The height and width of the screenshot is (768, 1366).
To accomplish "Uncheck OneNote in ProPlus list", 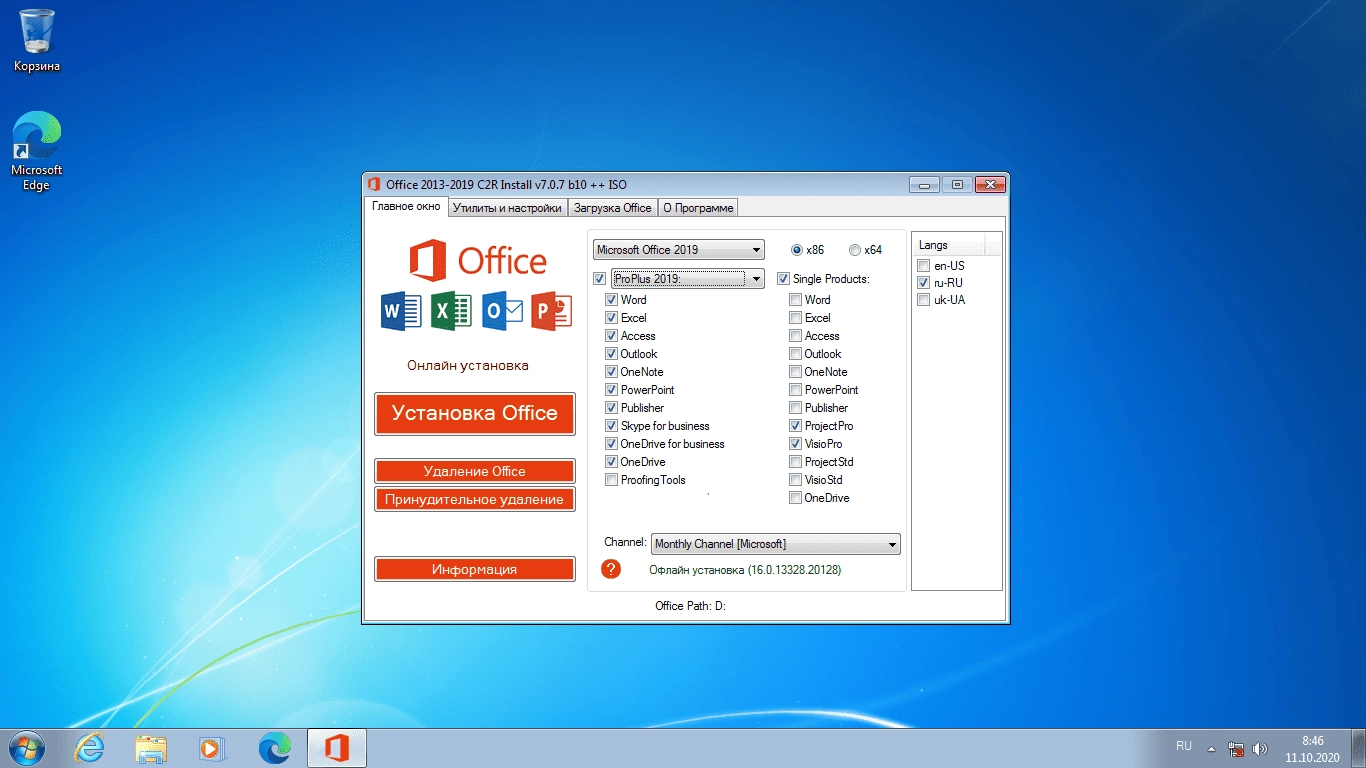I will point(611,372).
